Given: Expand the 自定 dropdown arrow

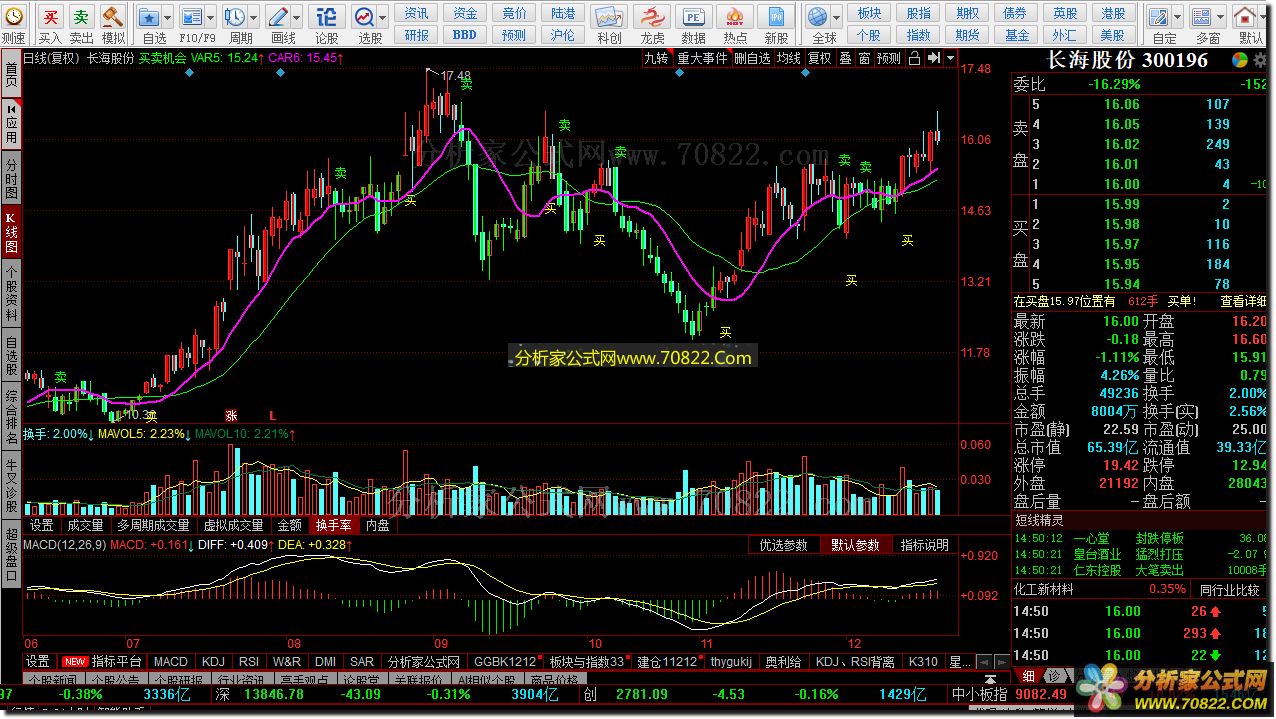Looking at the screenshot, I should click(1178, 17).
